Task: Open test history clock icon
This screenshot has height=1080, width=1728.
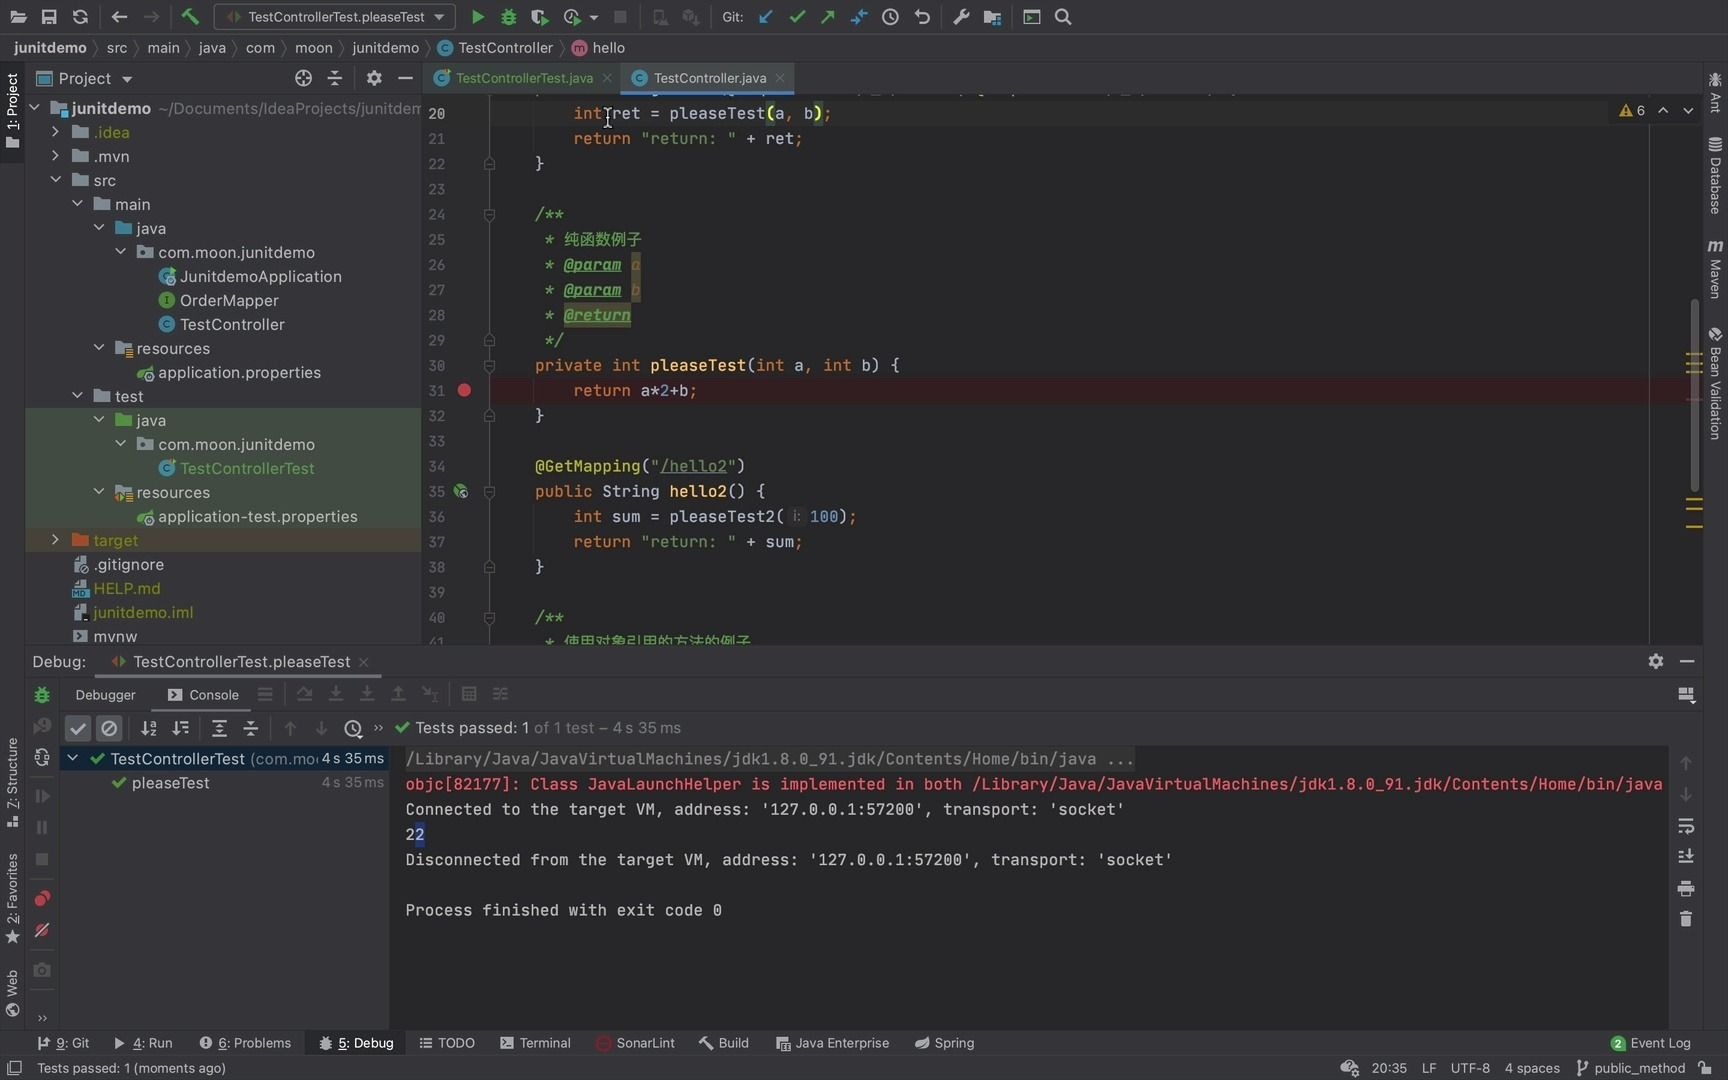Action: pos(353,728)
